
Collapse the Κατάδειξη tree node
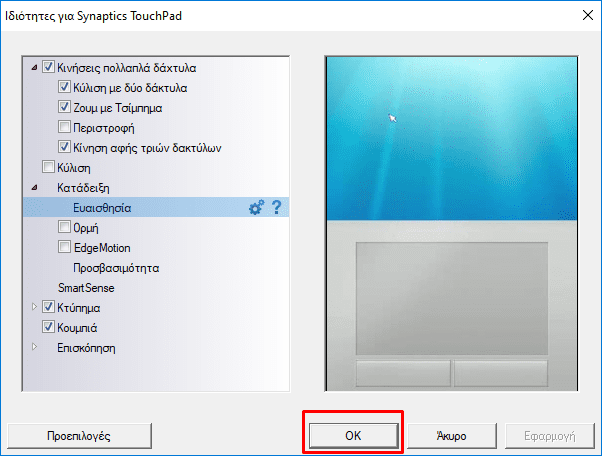click(35, 188)
